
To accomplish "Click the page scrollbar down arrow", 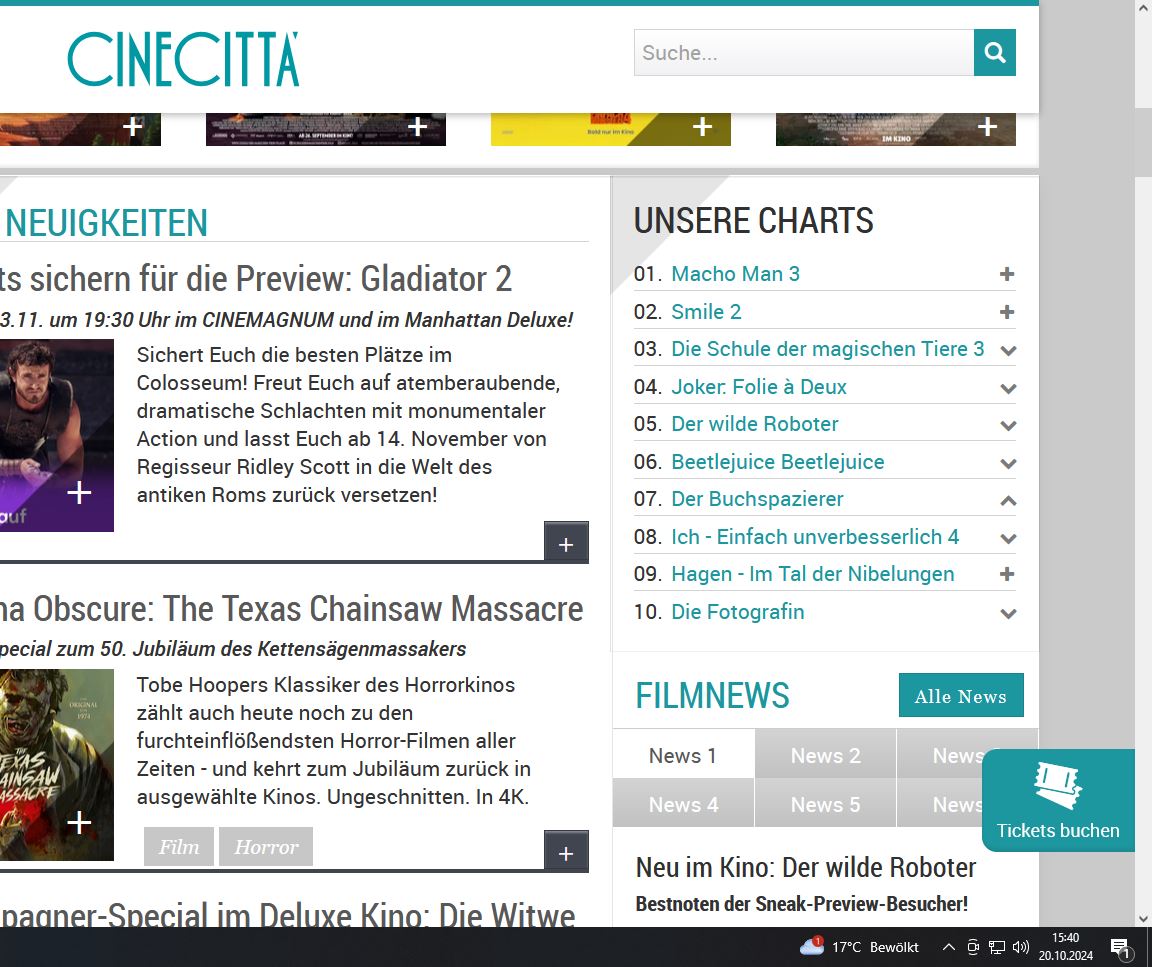I will (1142, 919).
